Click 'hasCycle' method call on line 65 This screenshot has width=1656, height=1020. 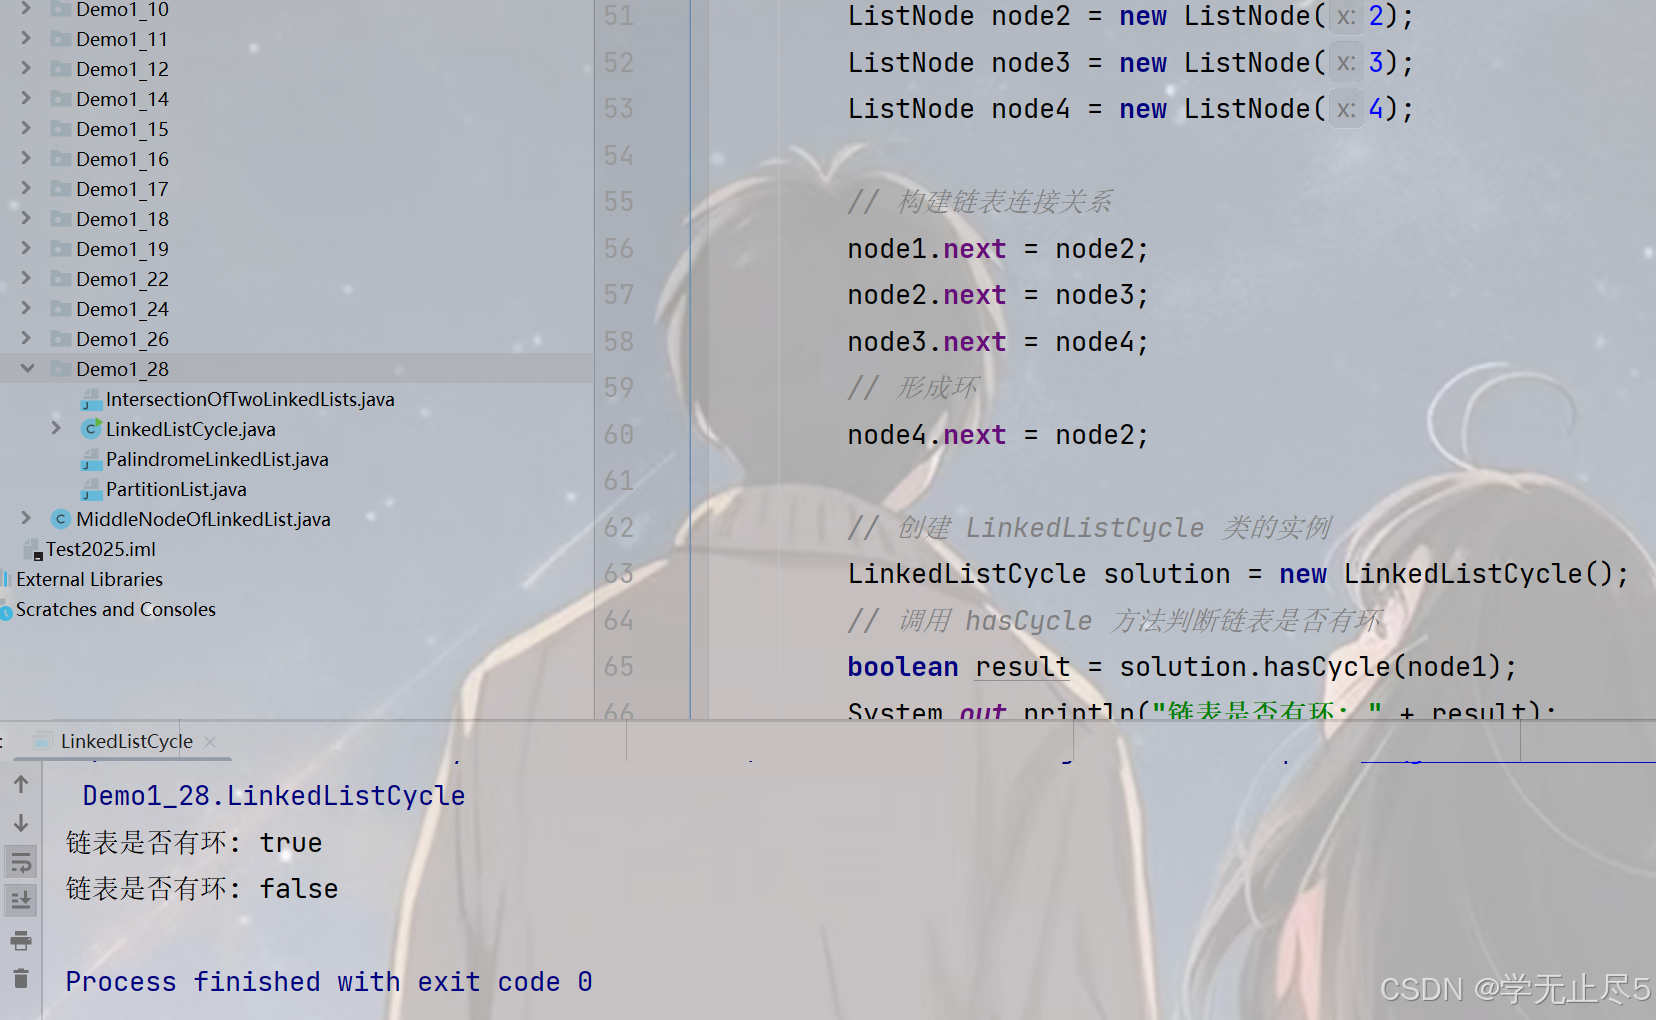1326,667
